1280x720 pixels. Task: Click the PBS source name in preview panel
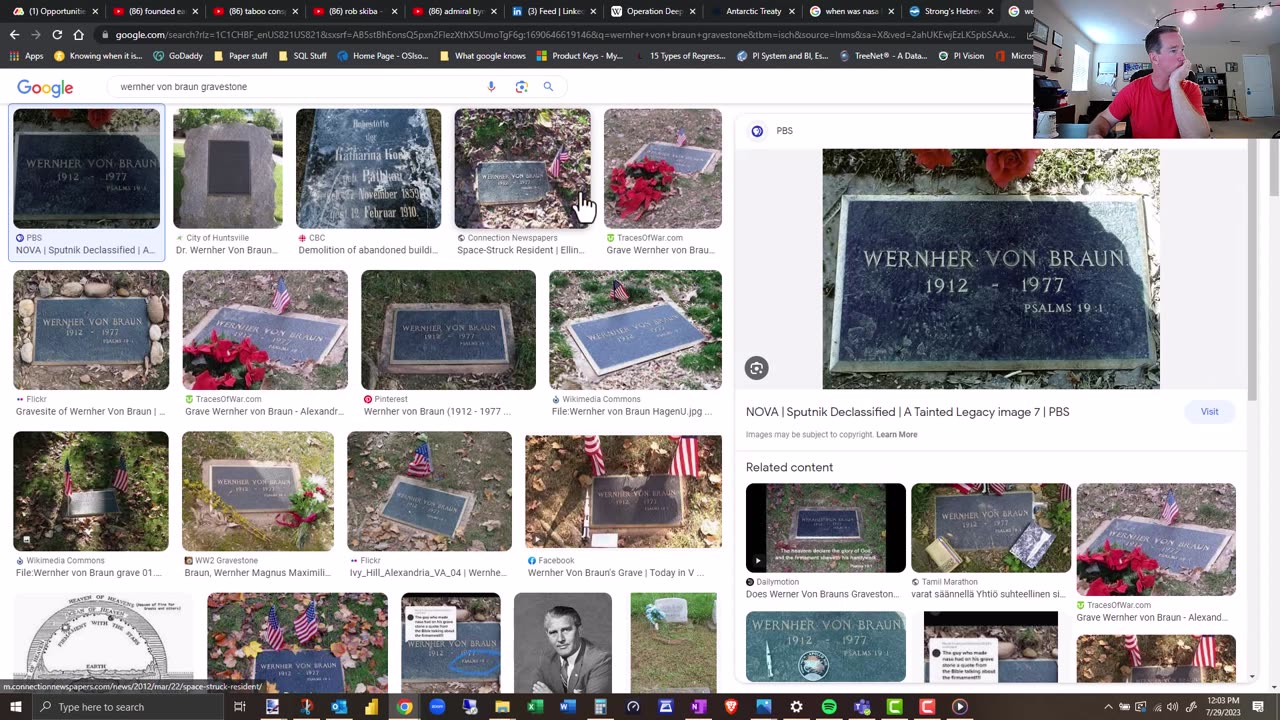[784, 131]
